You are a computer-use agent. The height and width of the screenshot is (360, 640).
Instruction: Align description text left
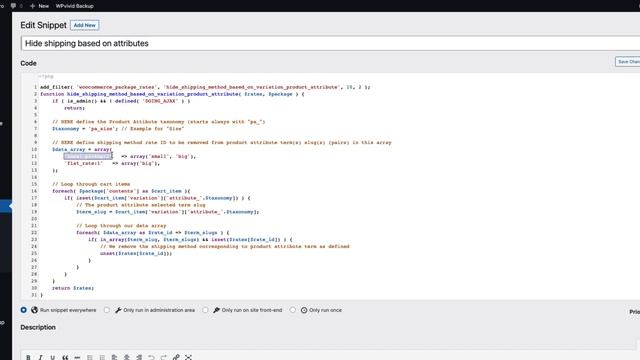(x=114, y=357)
